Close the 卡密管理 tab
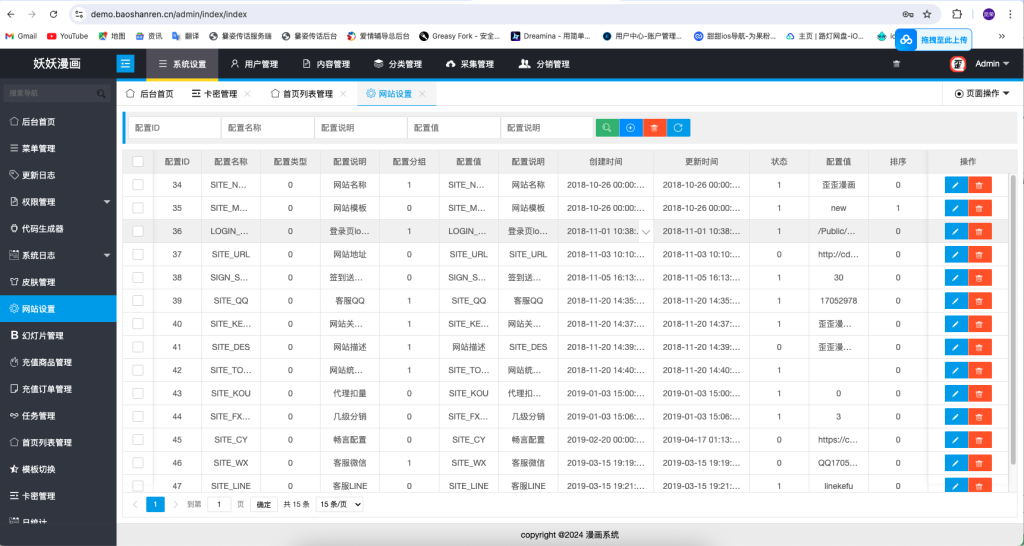Screen dimensions: 1024x546 [x=248, y=94]
